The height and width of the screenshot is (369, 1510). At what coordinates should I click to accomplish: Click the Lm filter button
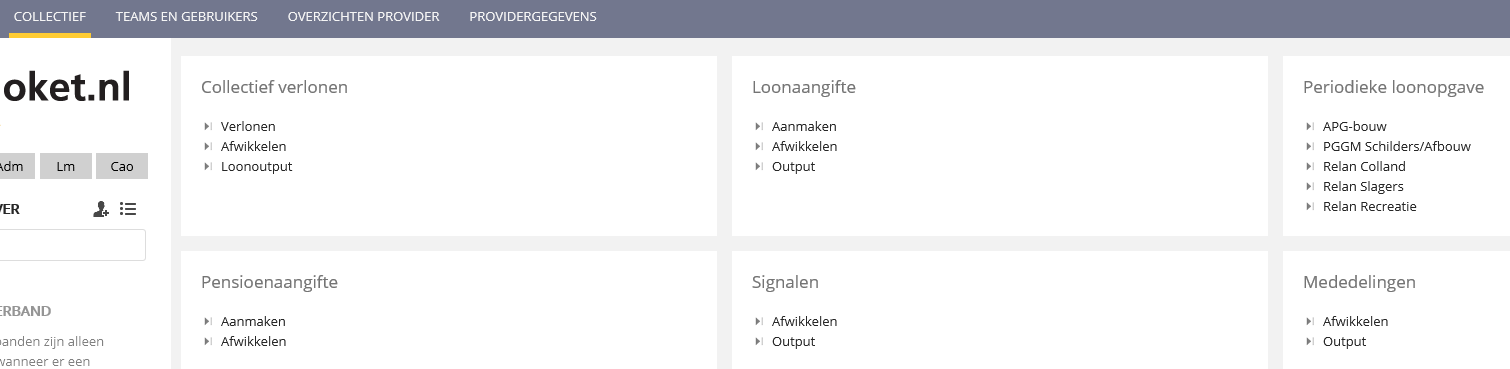click(66, 166)
